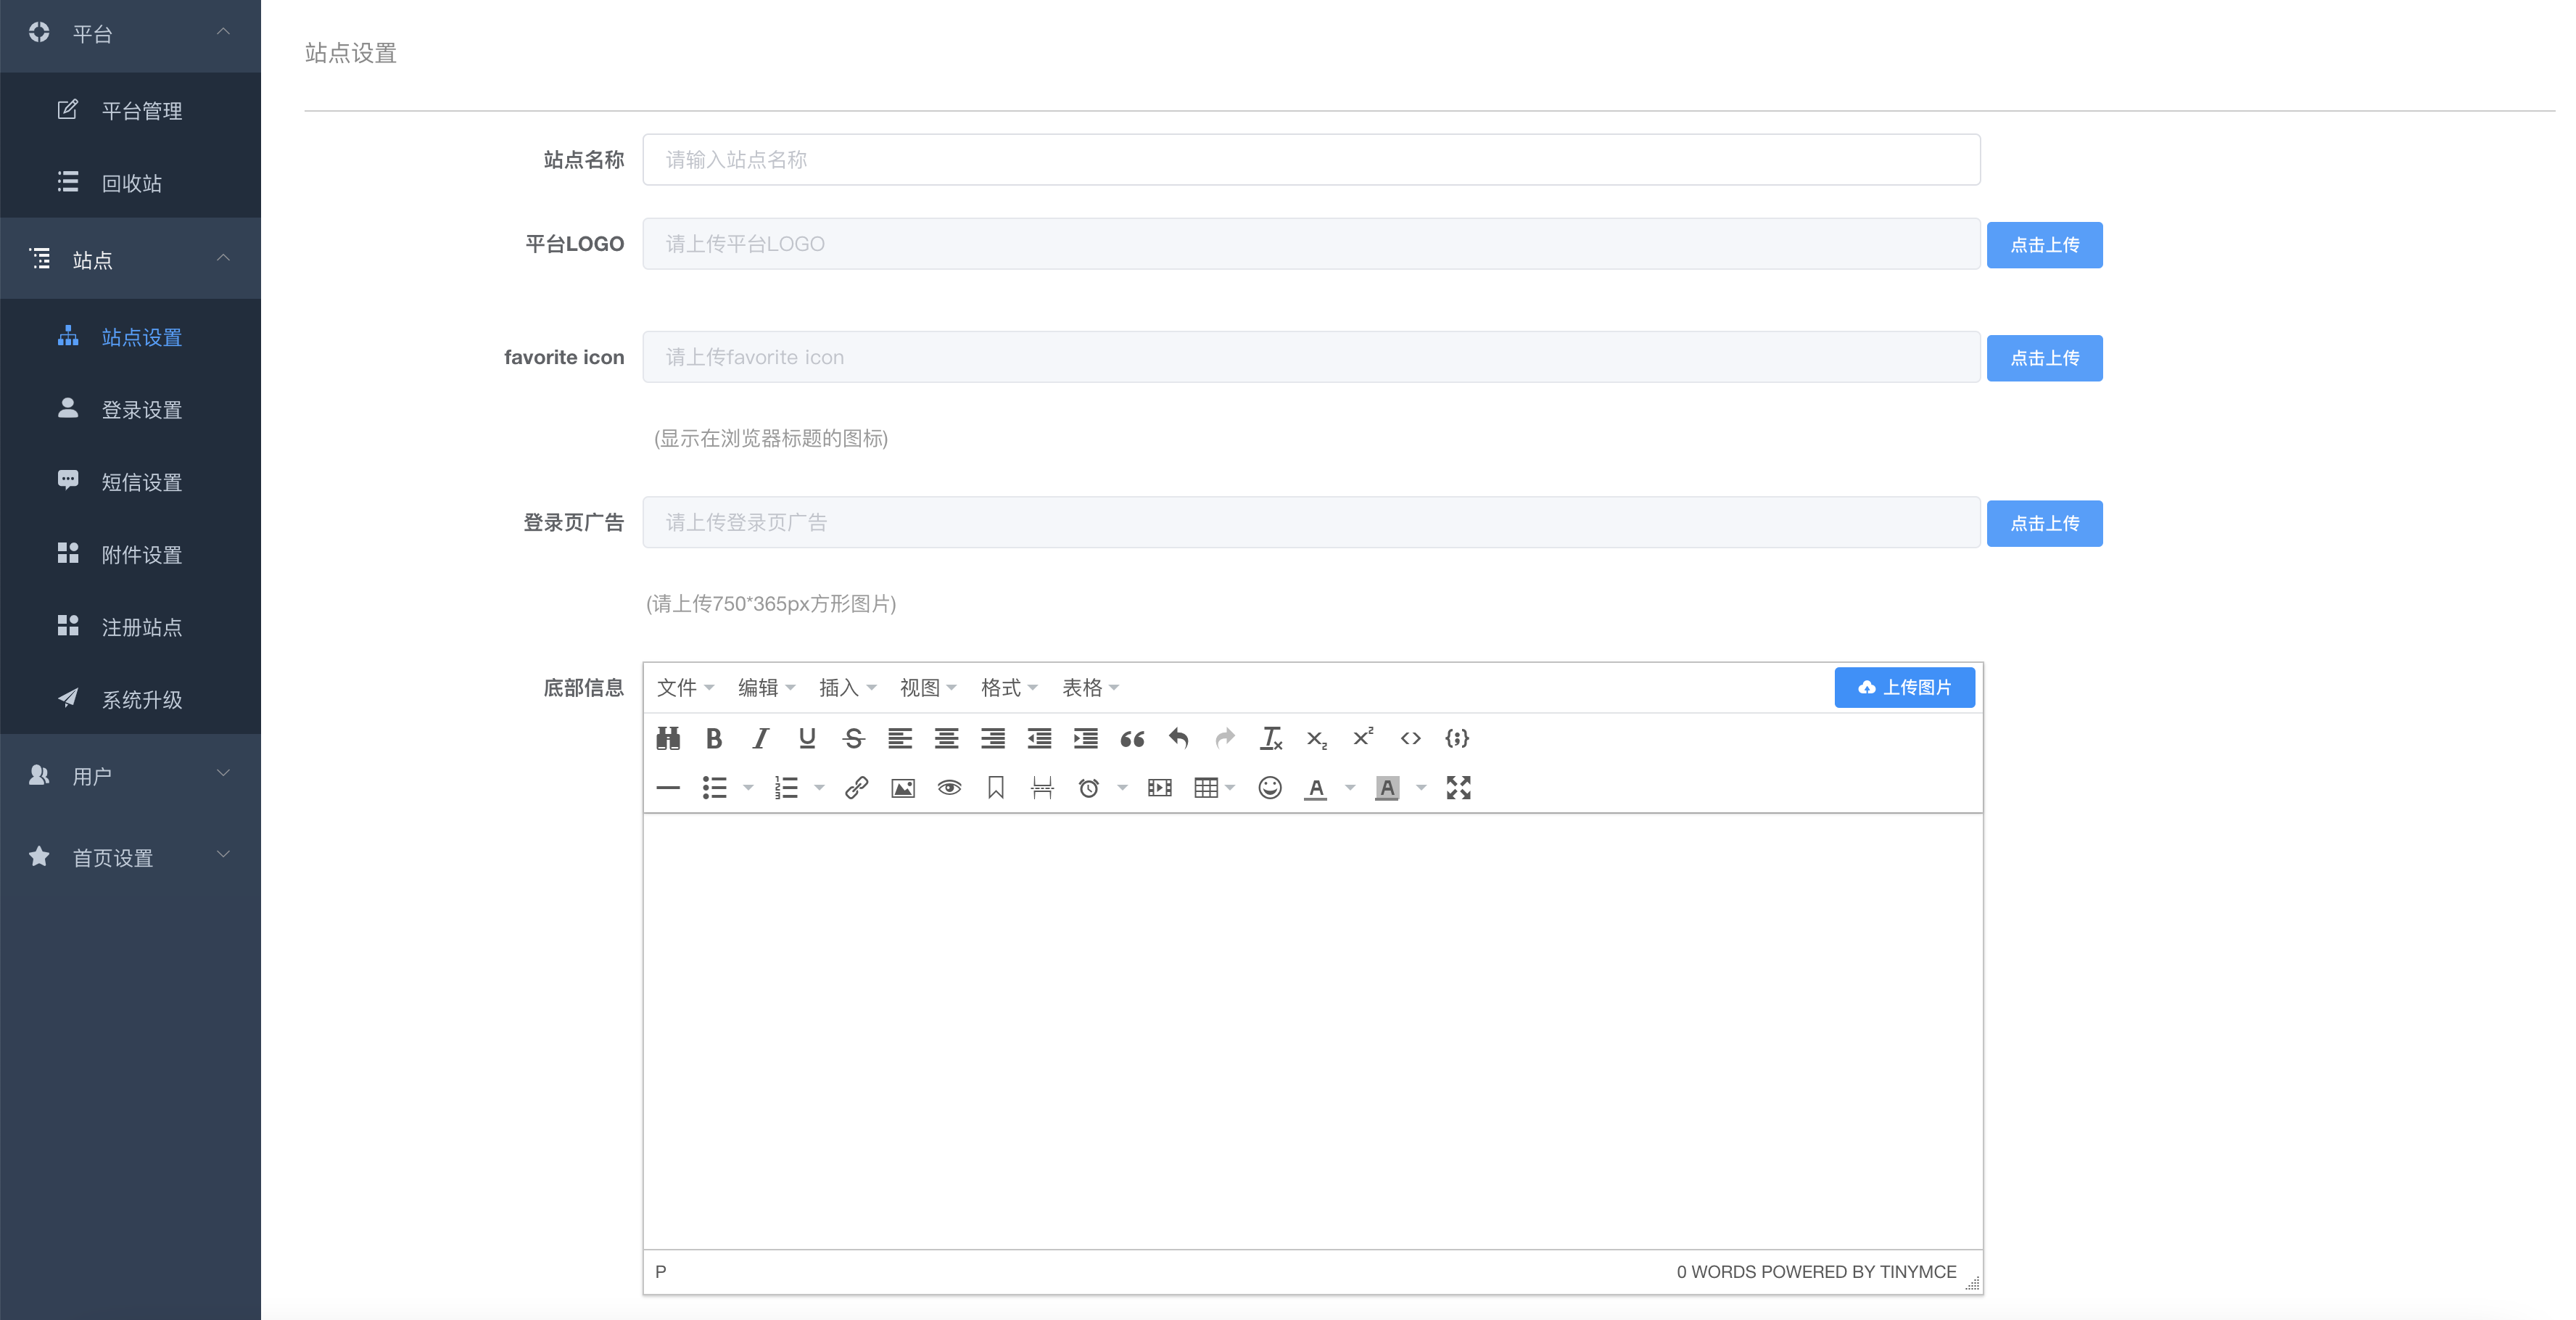Viewport: 2576px width, 1320px height.
Task: Toggle italic formatting in the editor
Action: 760,738
